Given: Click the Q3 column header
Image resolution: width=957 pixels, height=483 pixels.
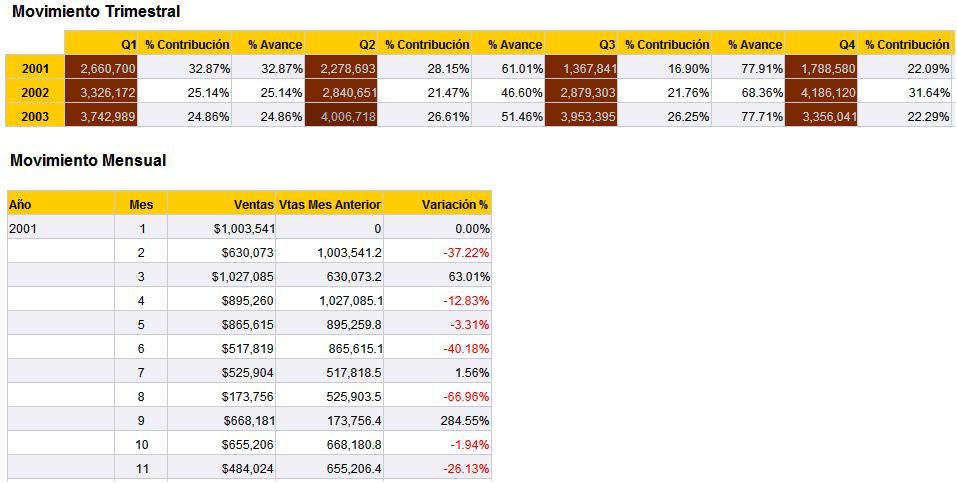Looking at the screenshot, I should point(581,44).
